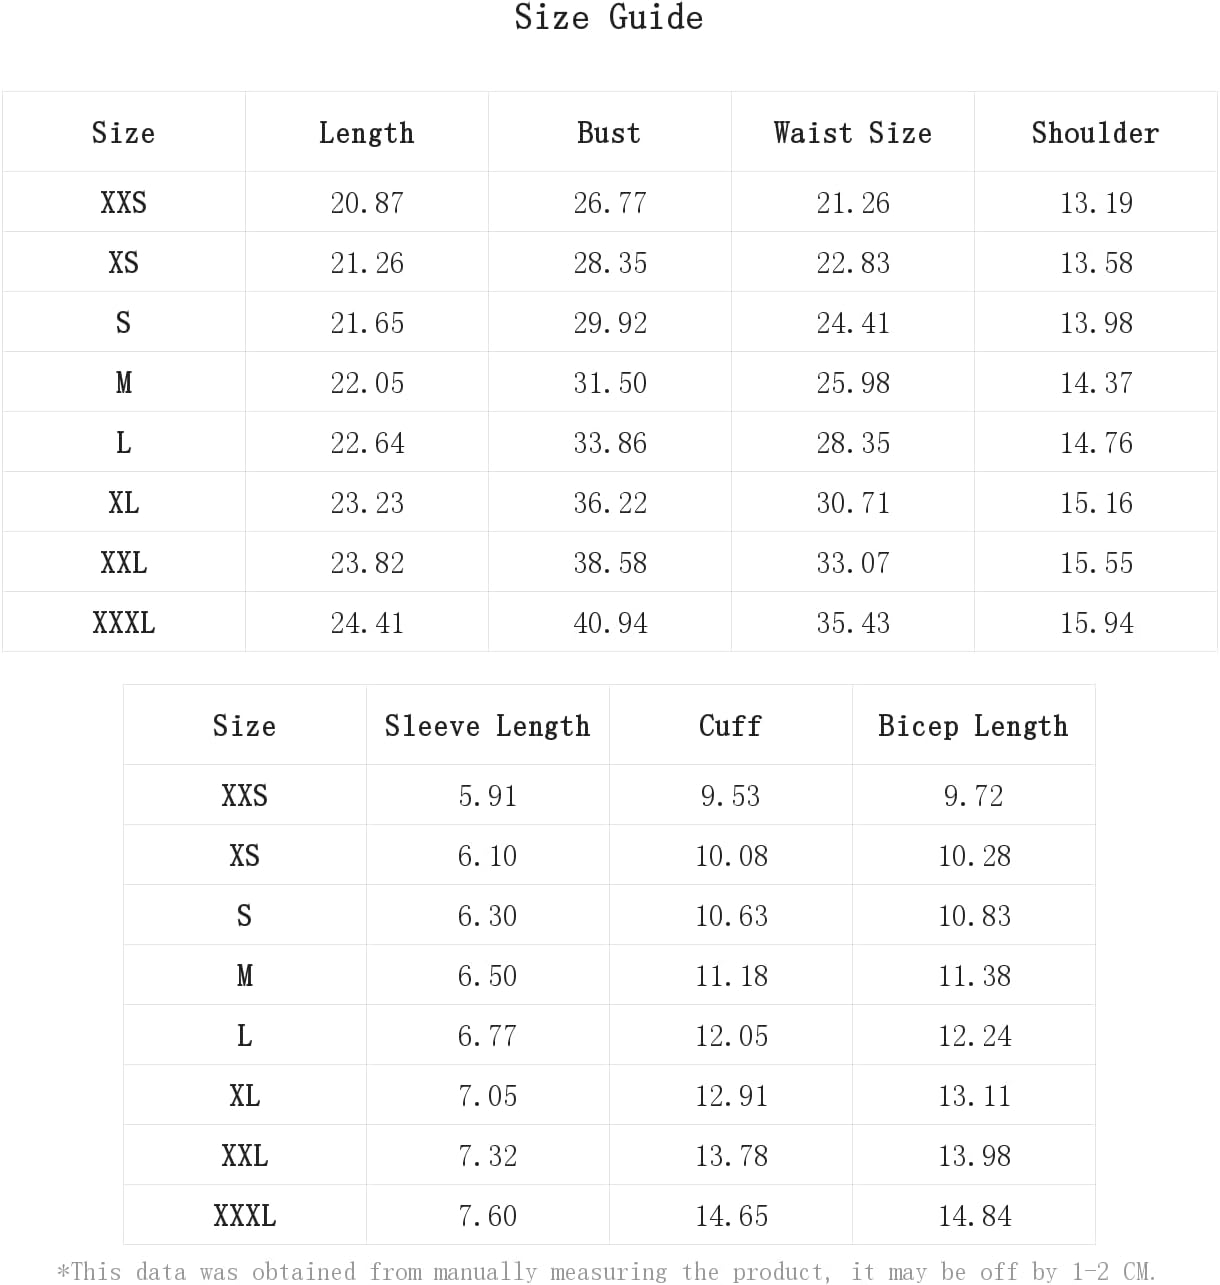
Task: Select the M row in bottom table
Action: [245, 976]
